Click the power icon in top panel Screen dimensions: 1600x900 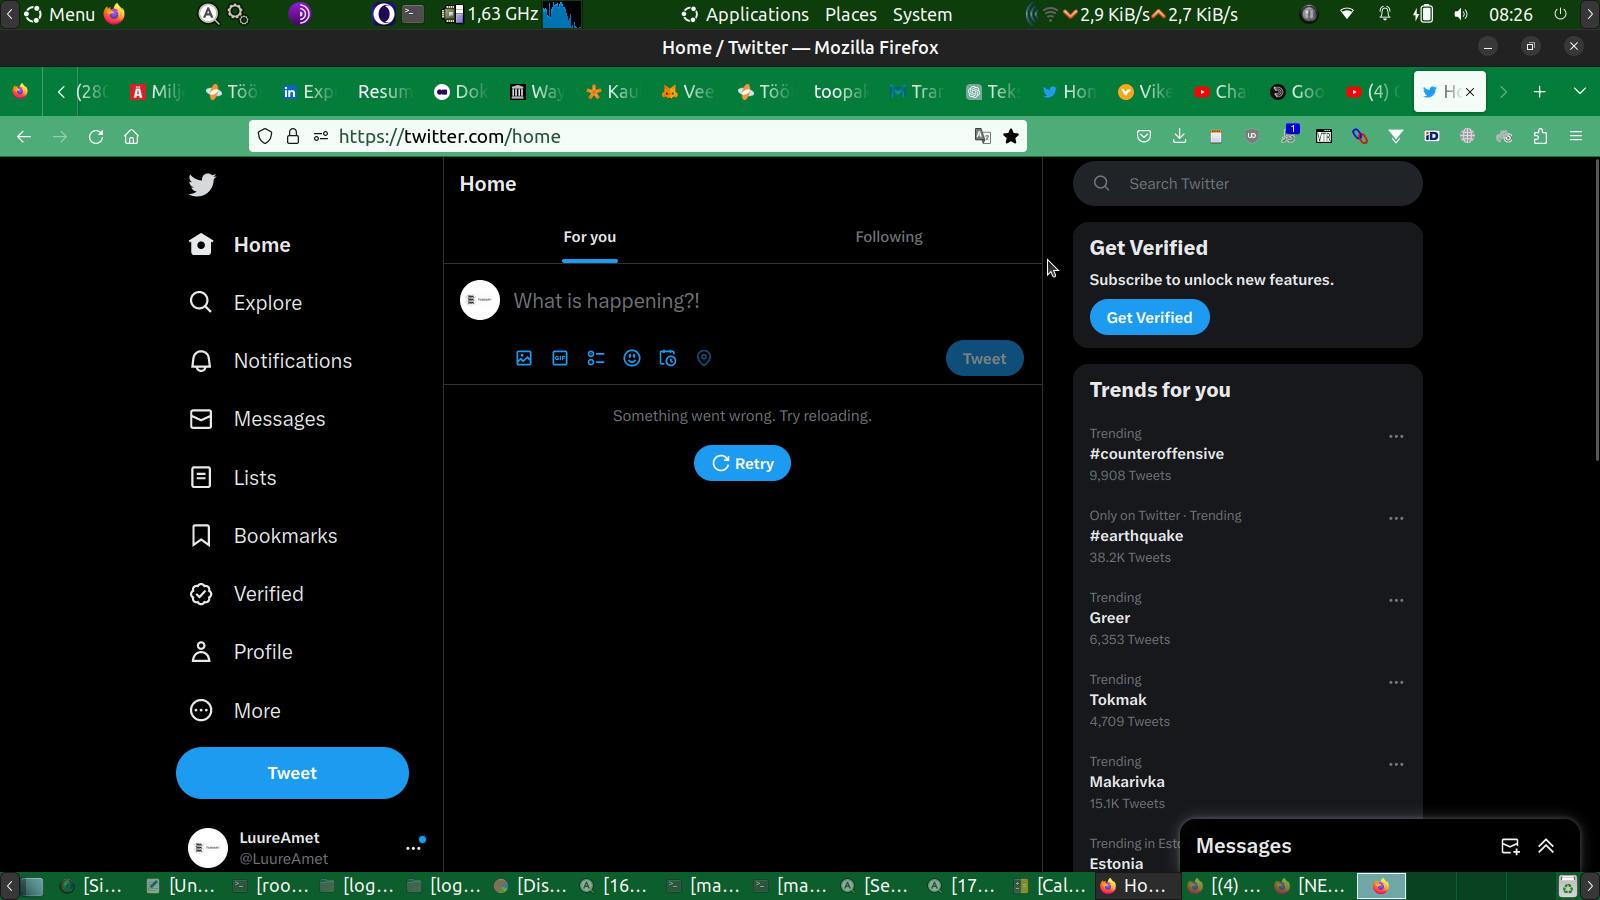click(x=1560, y=14)
